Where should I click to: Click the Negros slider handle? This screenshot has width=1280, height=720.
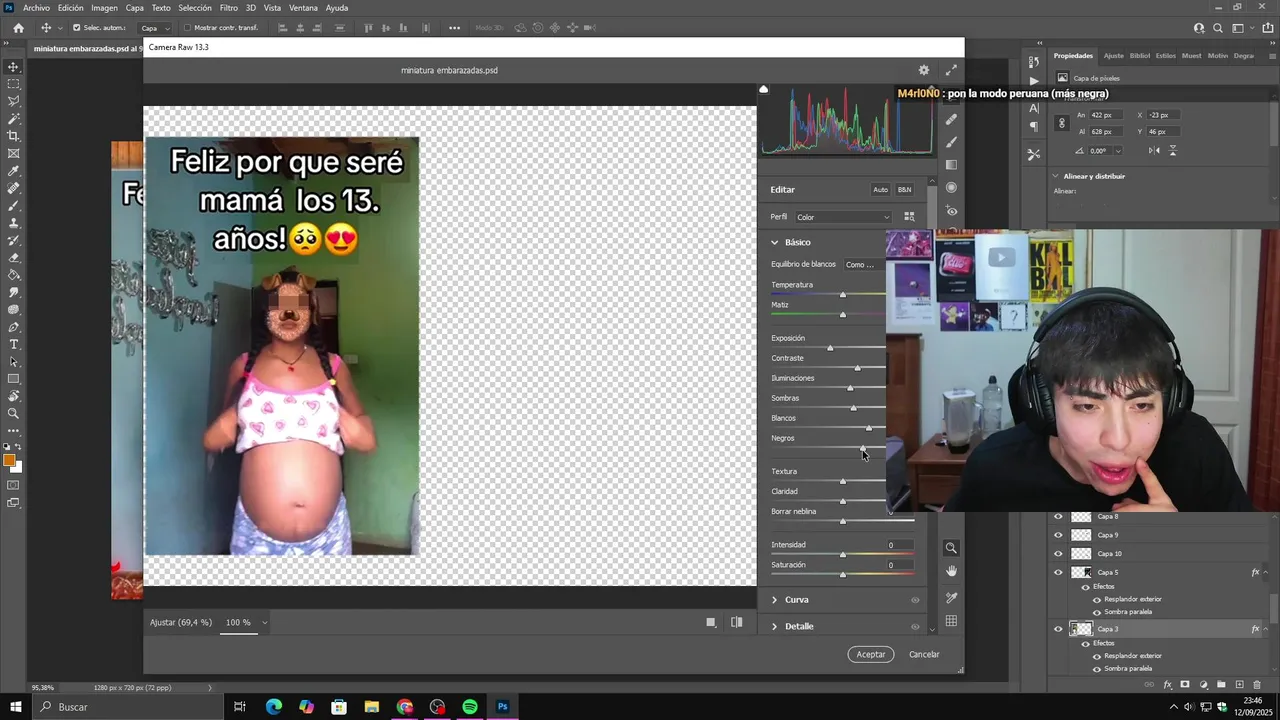tap(863, 448)
